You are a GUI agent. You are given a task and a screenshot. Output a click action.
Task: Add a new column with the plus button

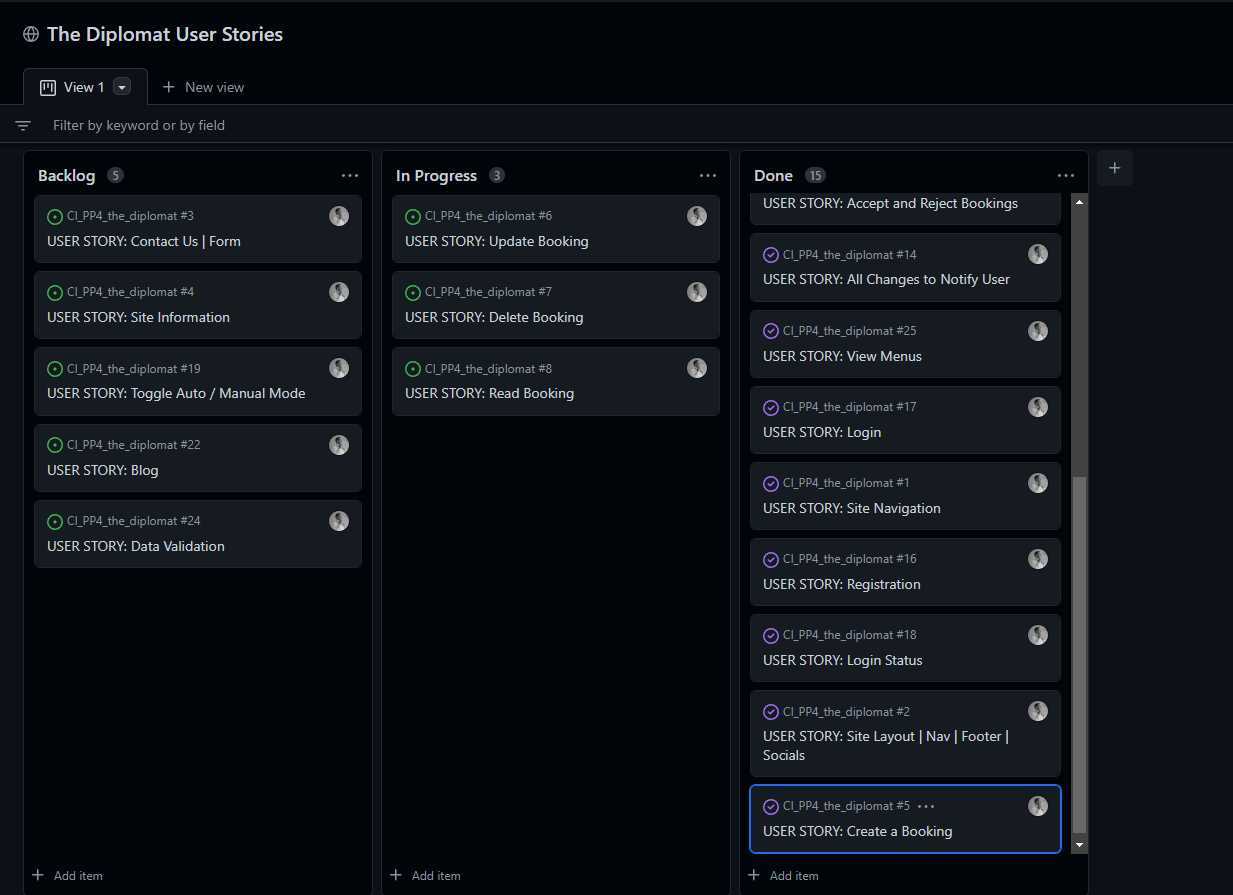pyautogui.click(x=1115, y=168)
